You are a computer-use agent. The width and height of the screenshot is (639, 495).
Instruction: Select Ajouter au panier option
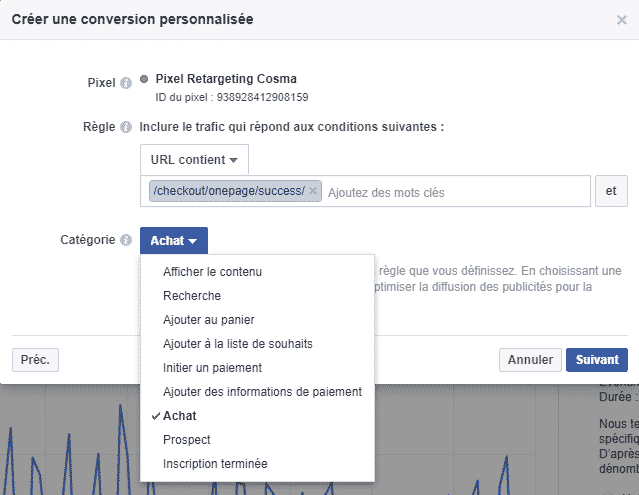point(208,320)
